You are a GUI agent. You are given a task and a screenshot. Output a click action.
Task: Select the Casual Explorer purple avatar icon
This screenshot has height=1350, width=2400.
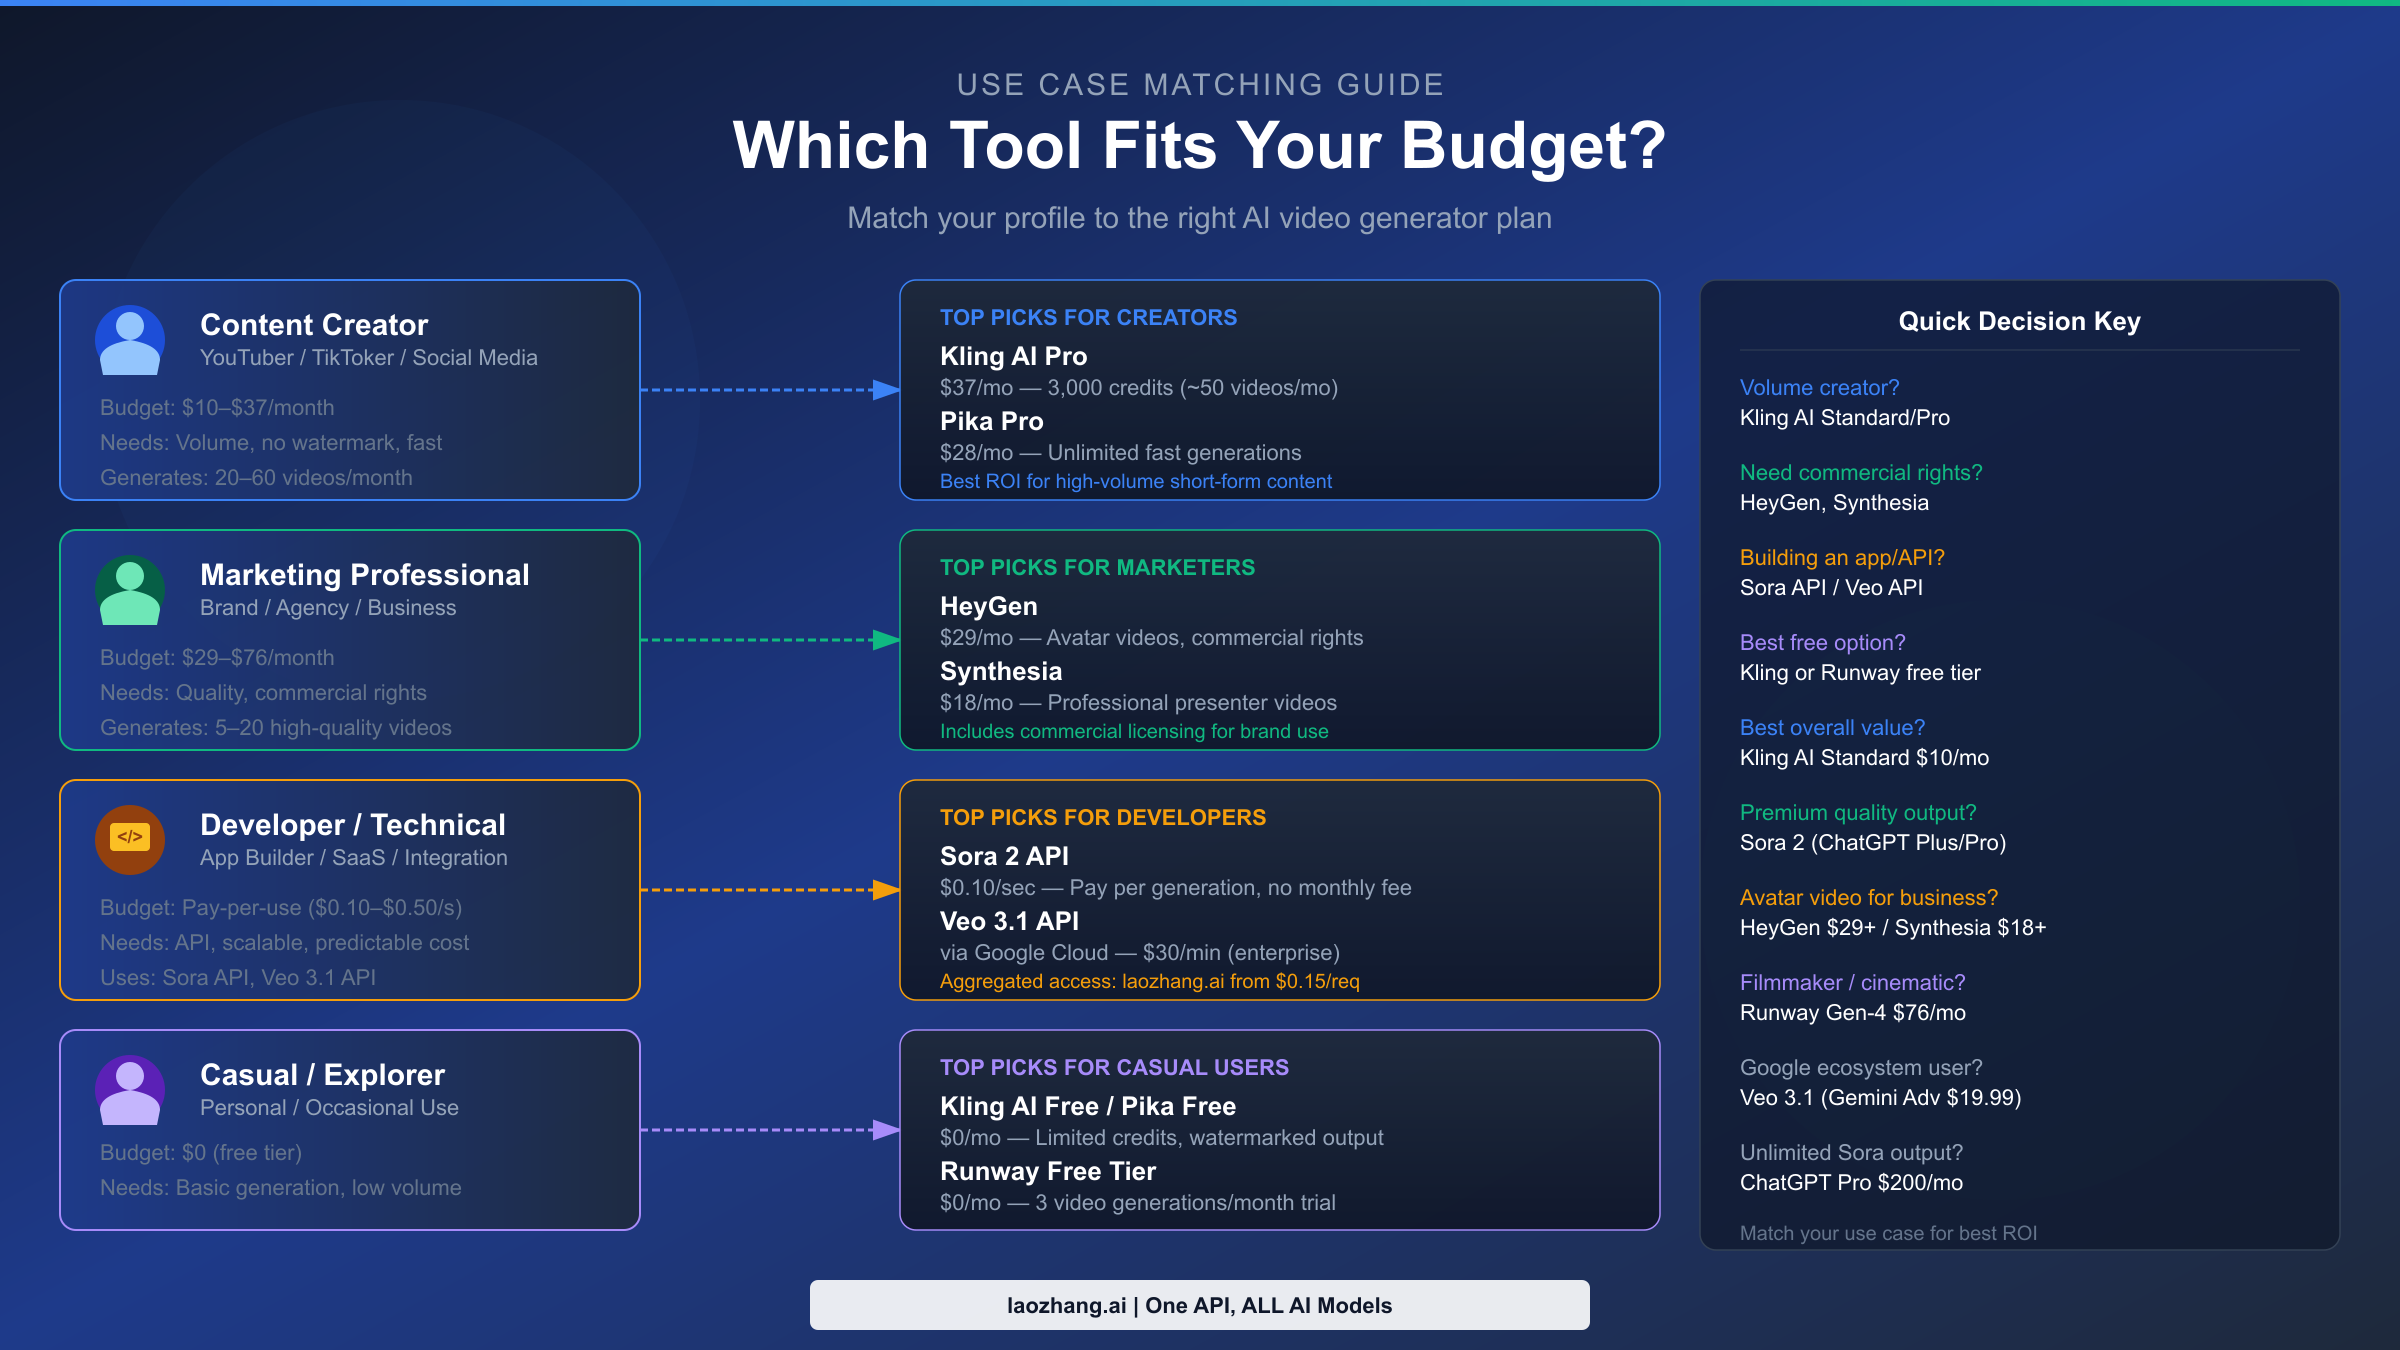coord(131,1090)
